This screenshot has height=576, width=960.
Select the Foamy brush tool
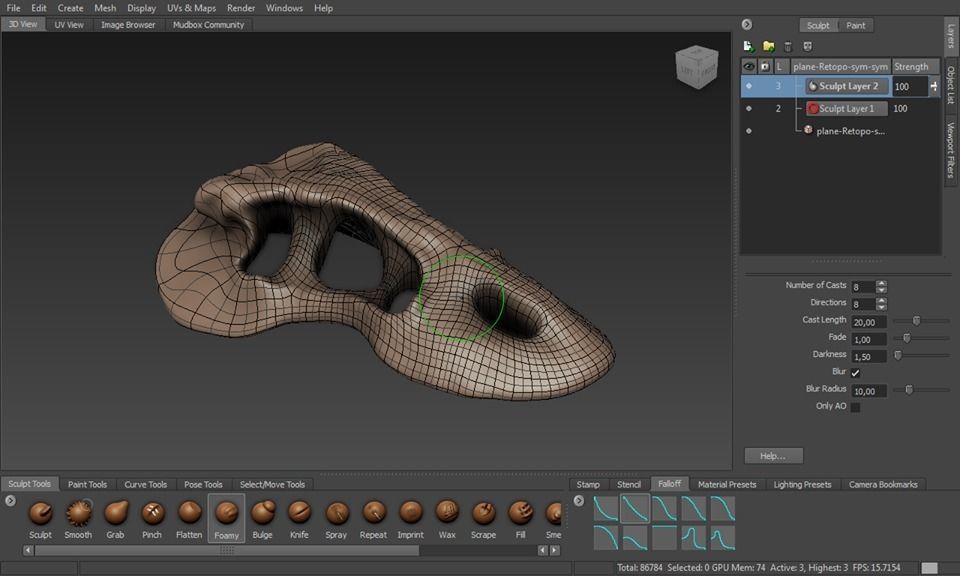pos(226,519)
